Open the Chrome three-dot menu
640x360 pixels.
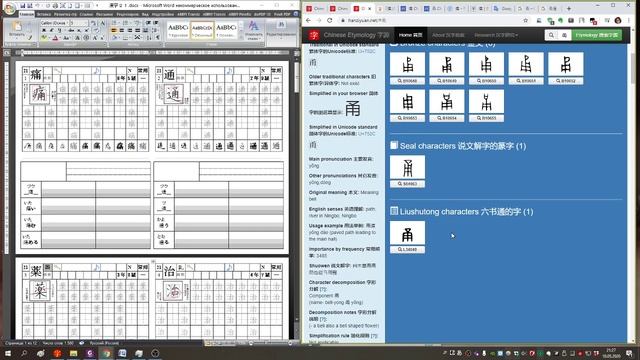tap(629, 20)
